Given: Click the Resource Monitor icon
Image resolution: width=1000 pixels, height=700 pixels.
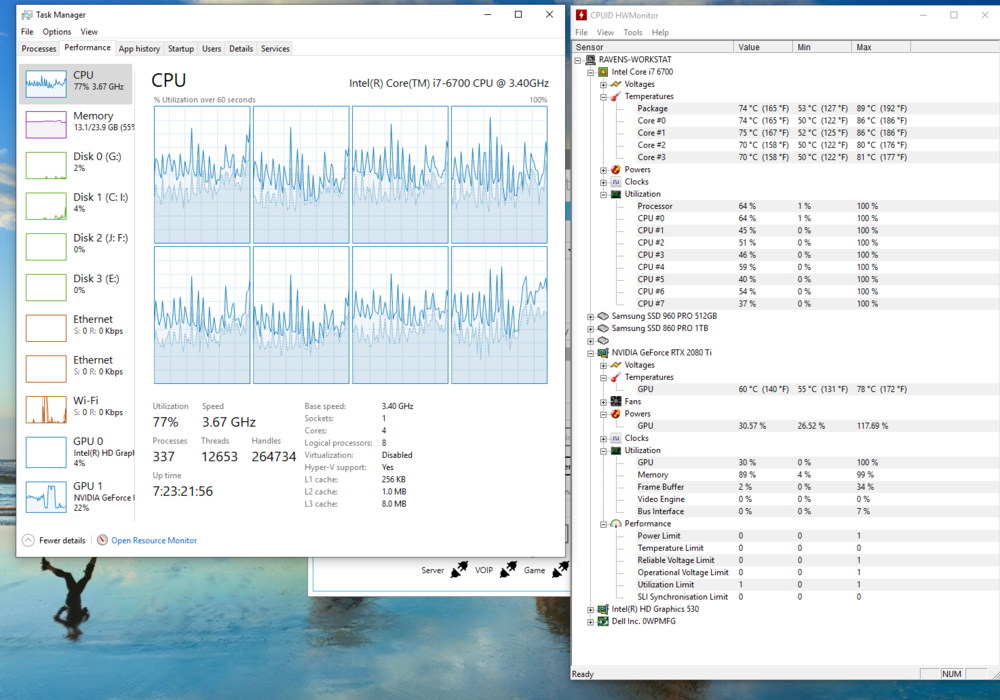Looking at the screenshot, I should pos(102,540).
